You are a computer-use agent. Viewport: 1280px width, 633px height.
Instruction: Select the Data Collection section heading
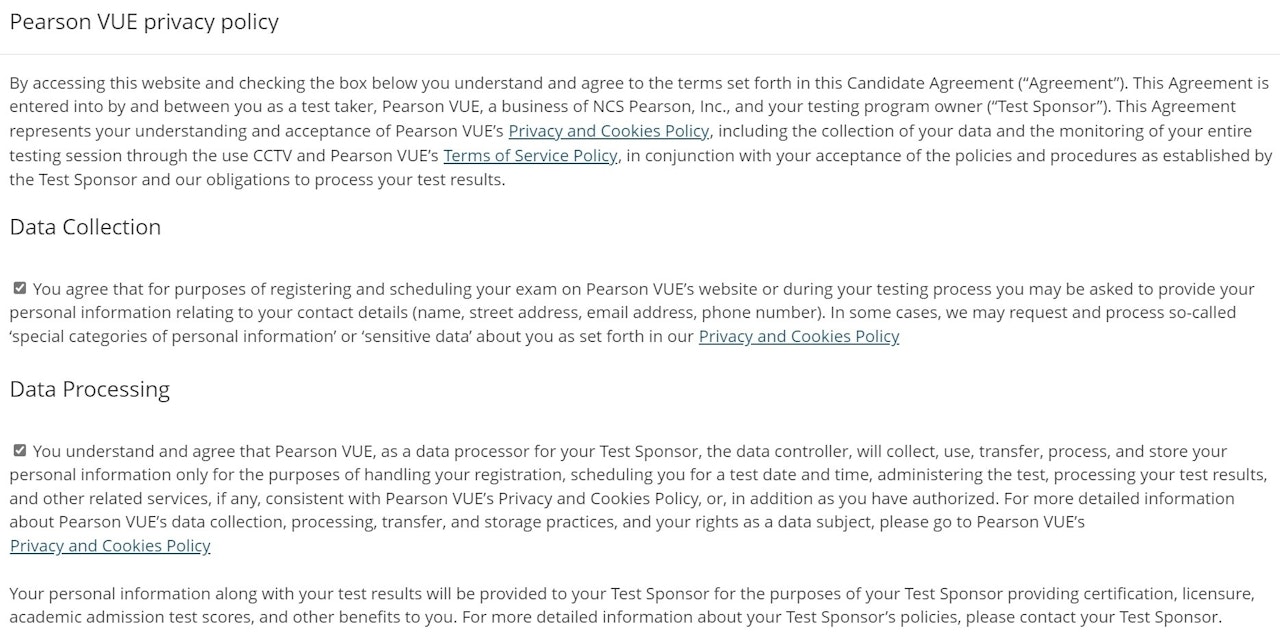[85, 227]
